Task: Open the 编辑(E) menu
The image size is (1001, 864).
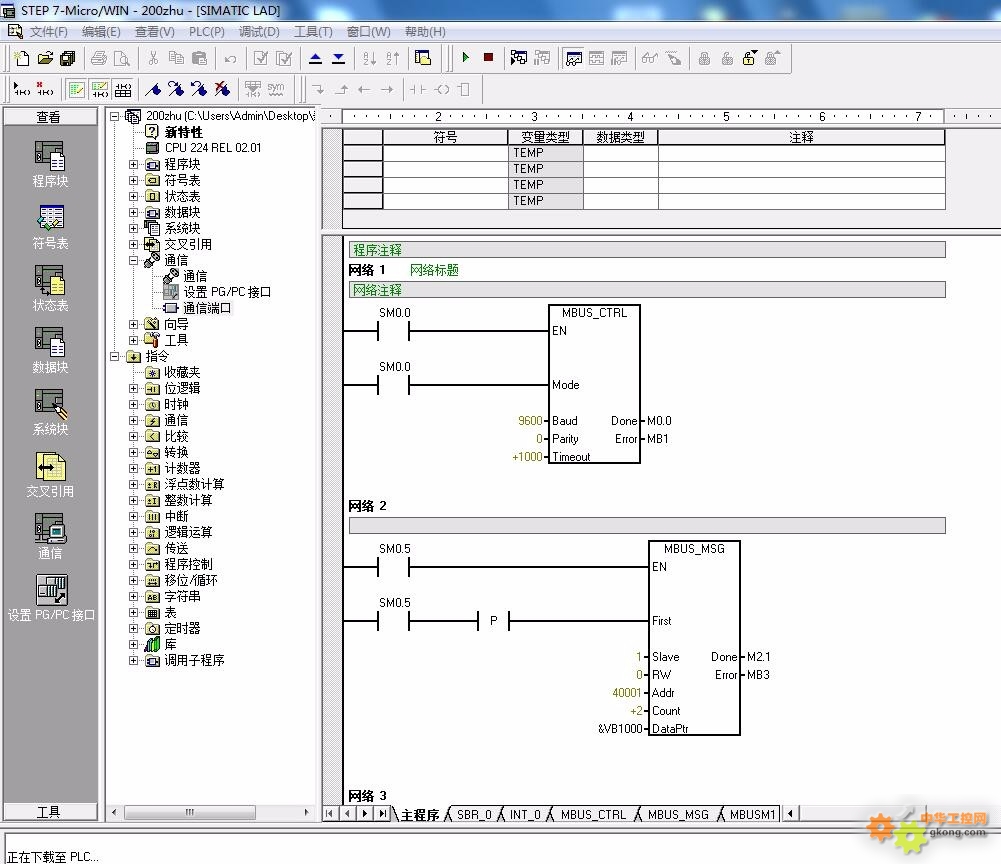Action: point(101,31)
